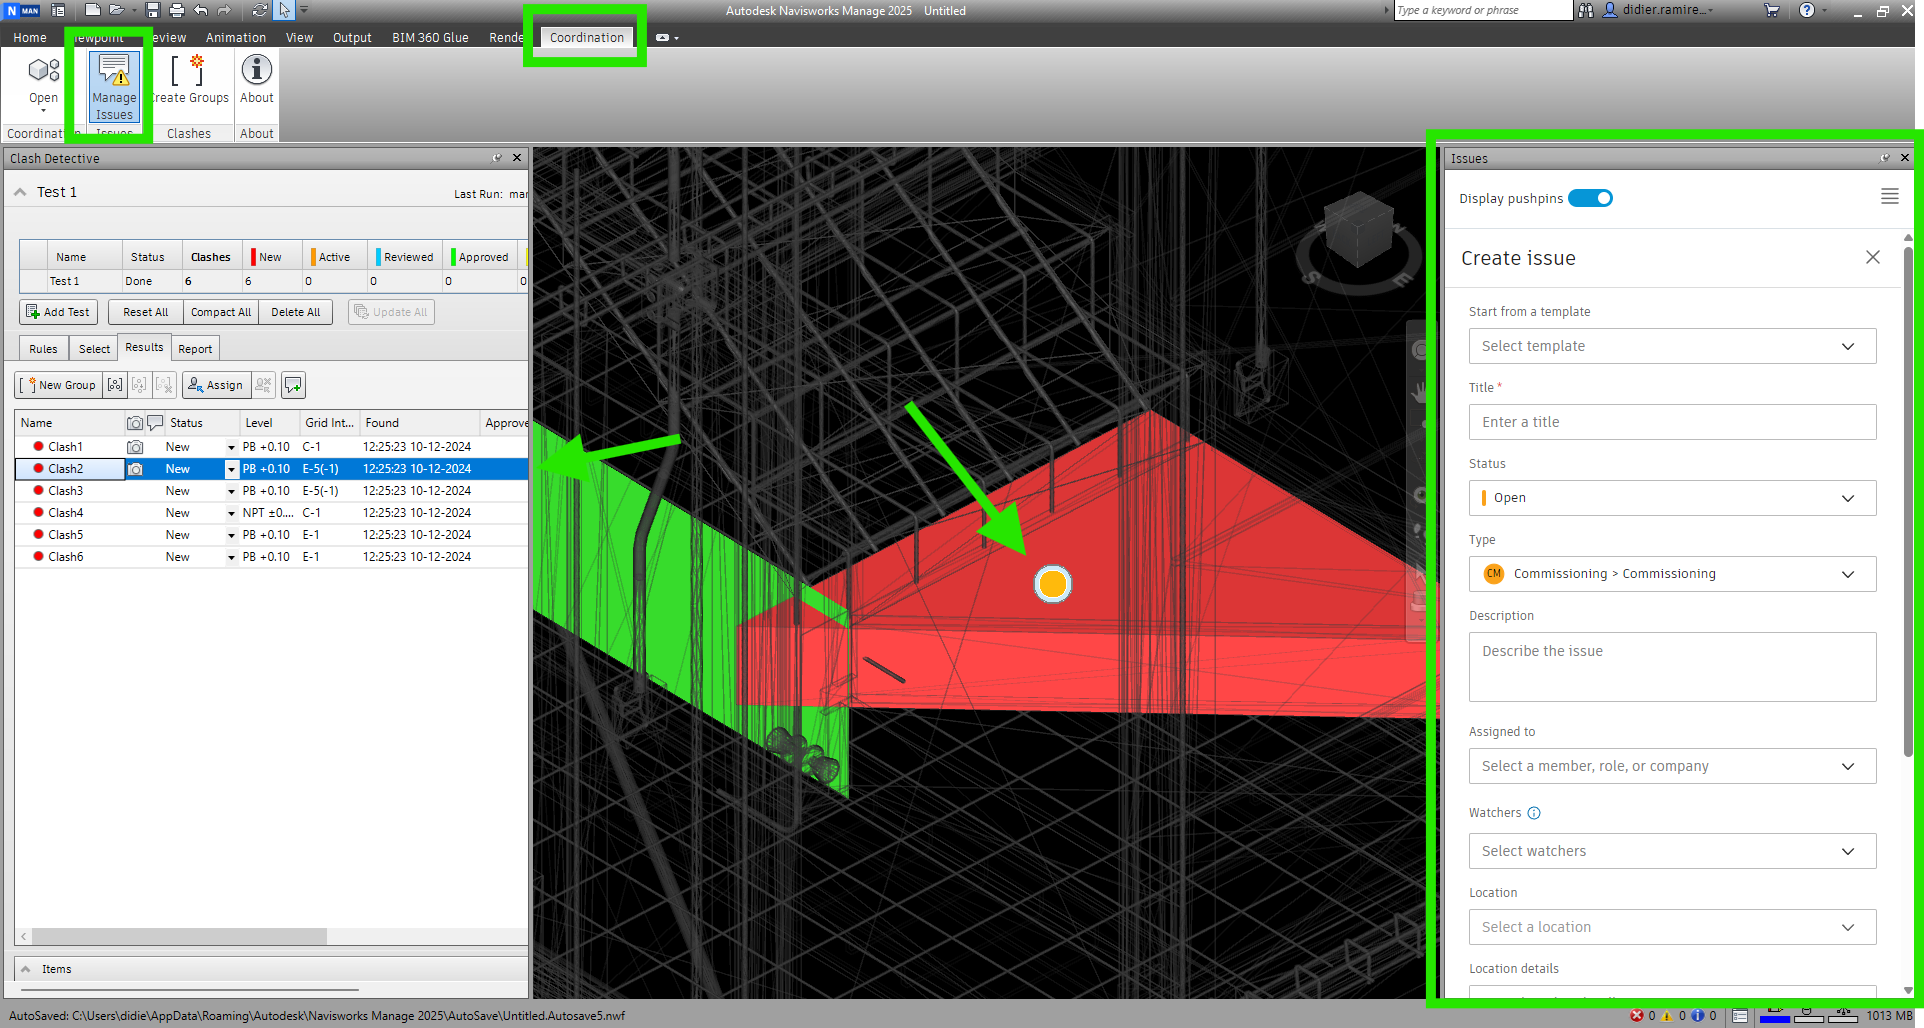
Task: Click the Print icon in quick access toolbar
Action: (x=177, y=10)
